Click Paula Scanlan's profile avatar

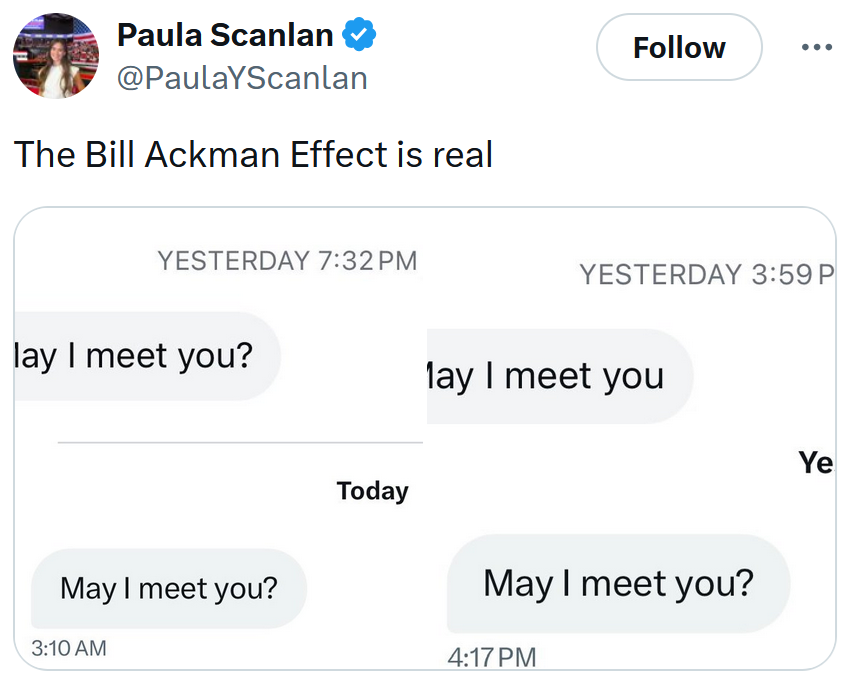tap(56, 55)
